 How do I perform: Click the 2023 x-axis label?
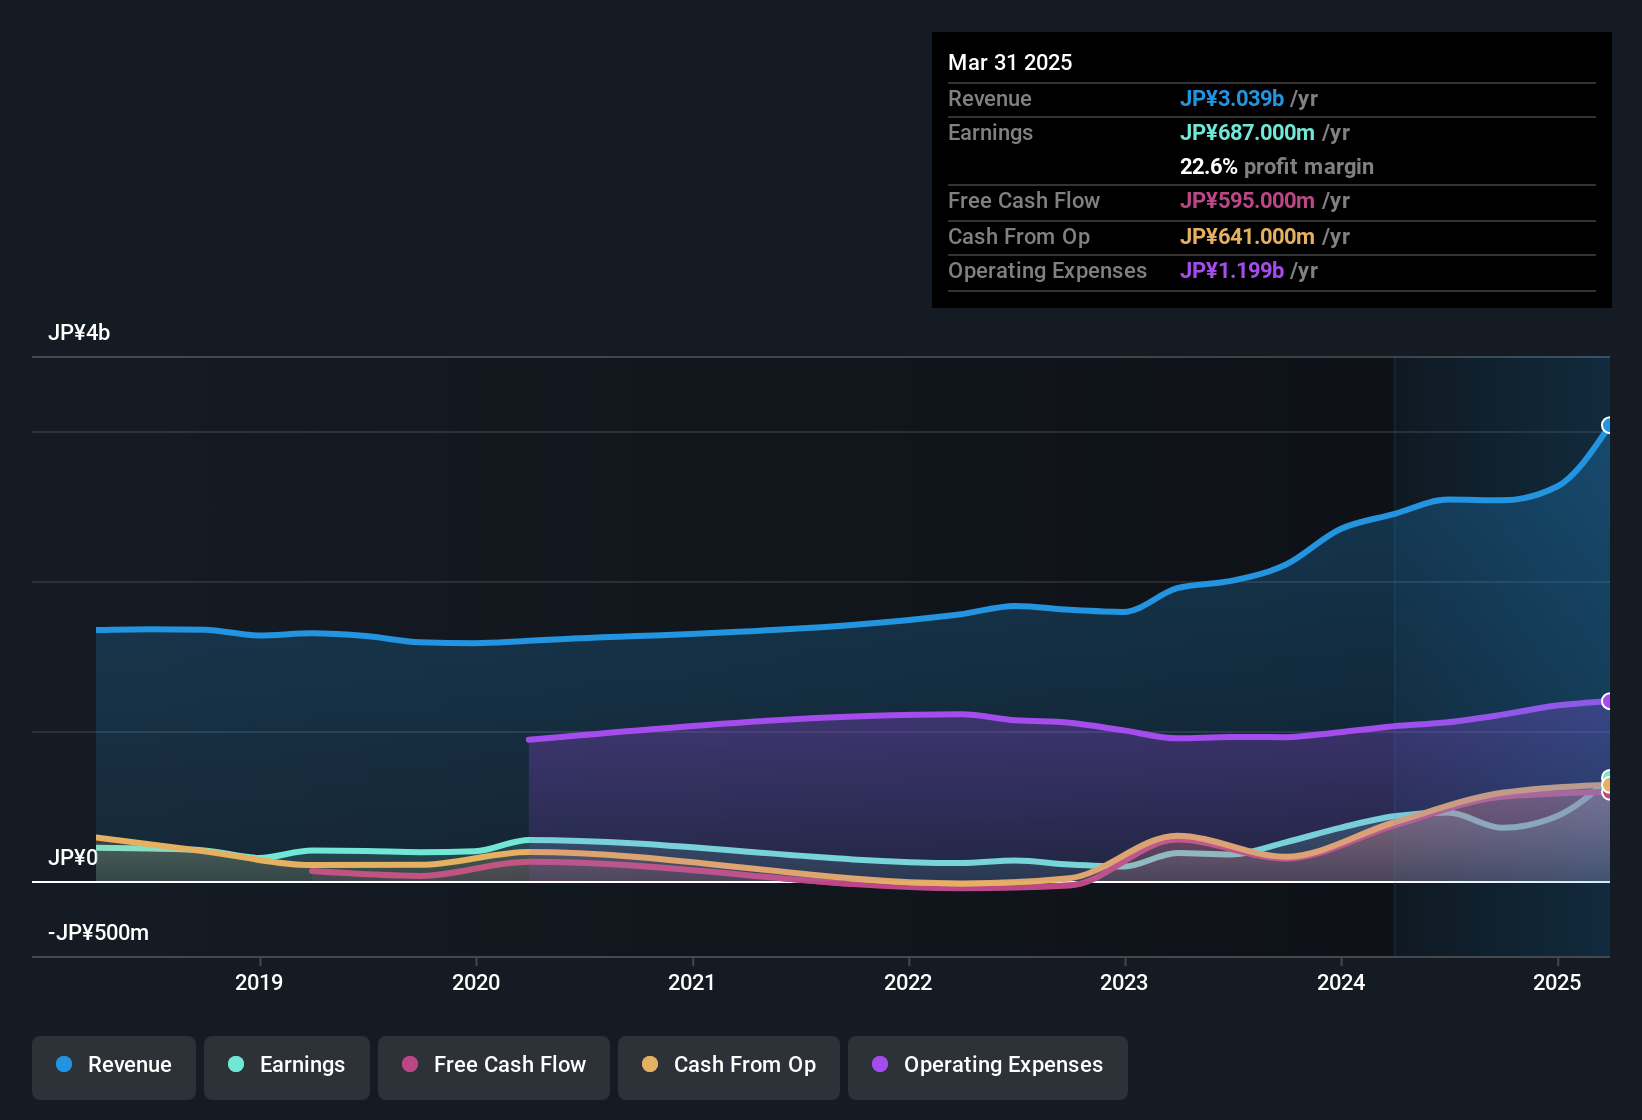point(1124,983)
